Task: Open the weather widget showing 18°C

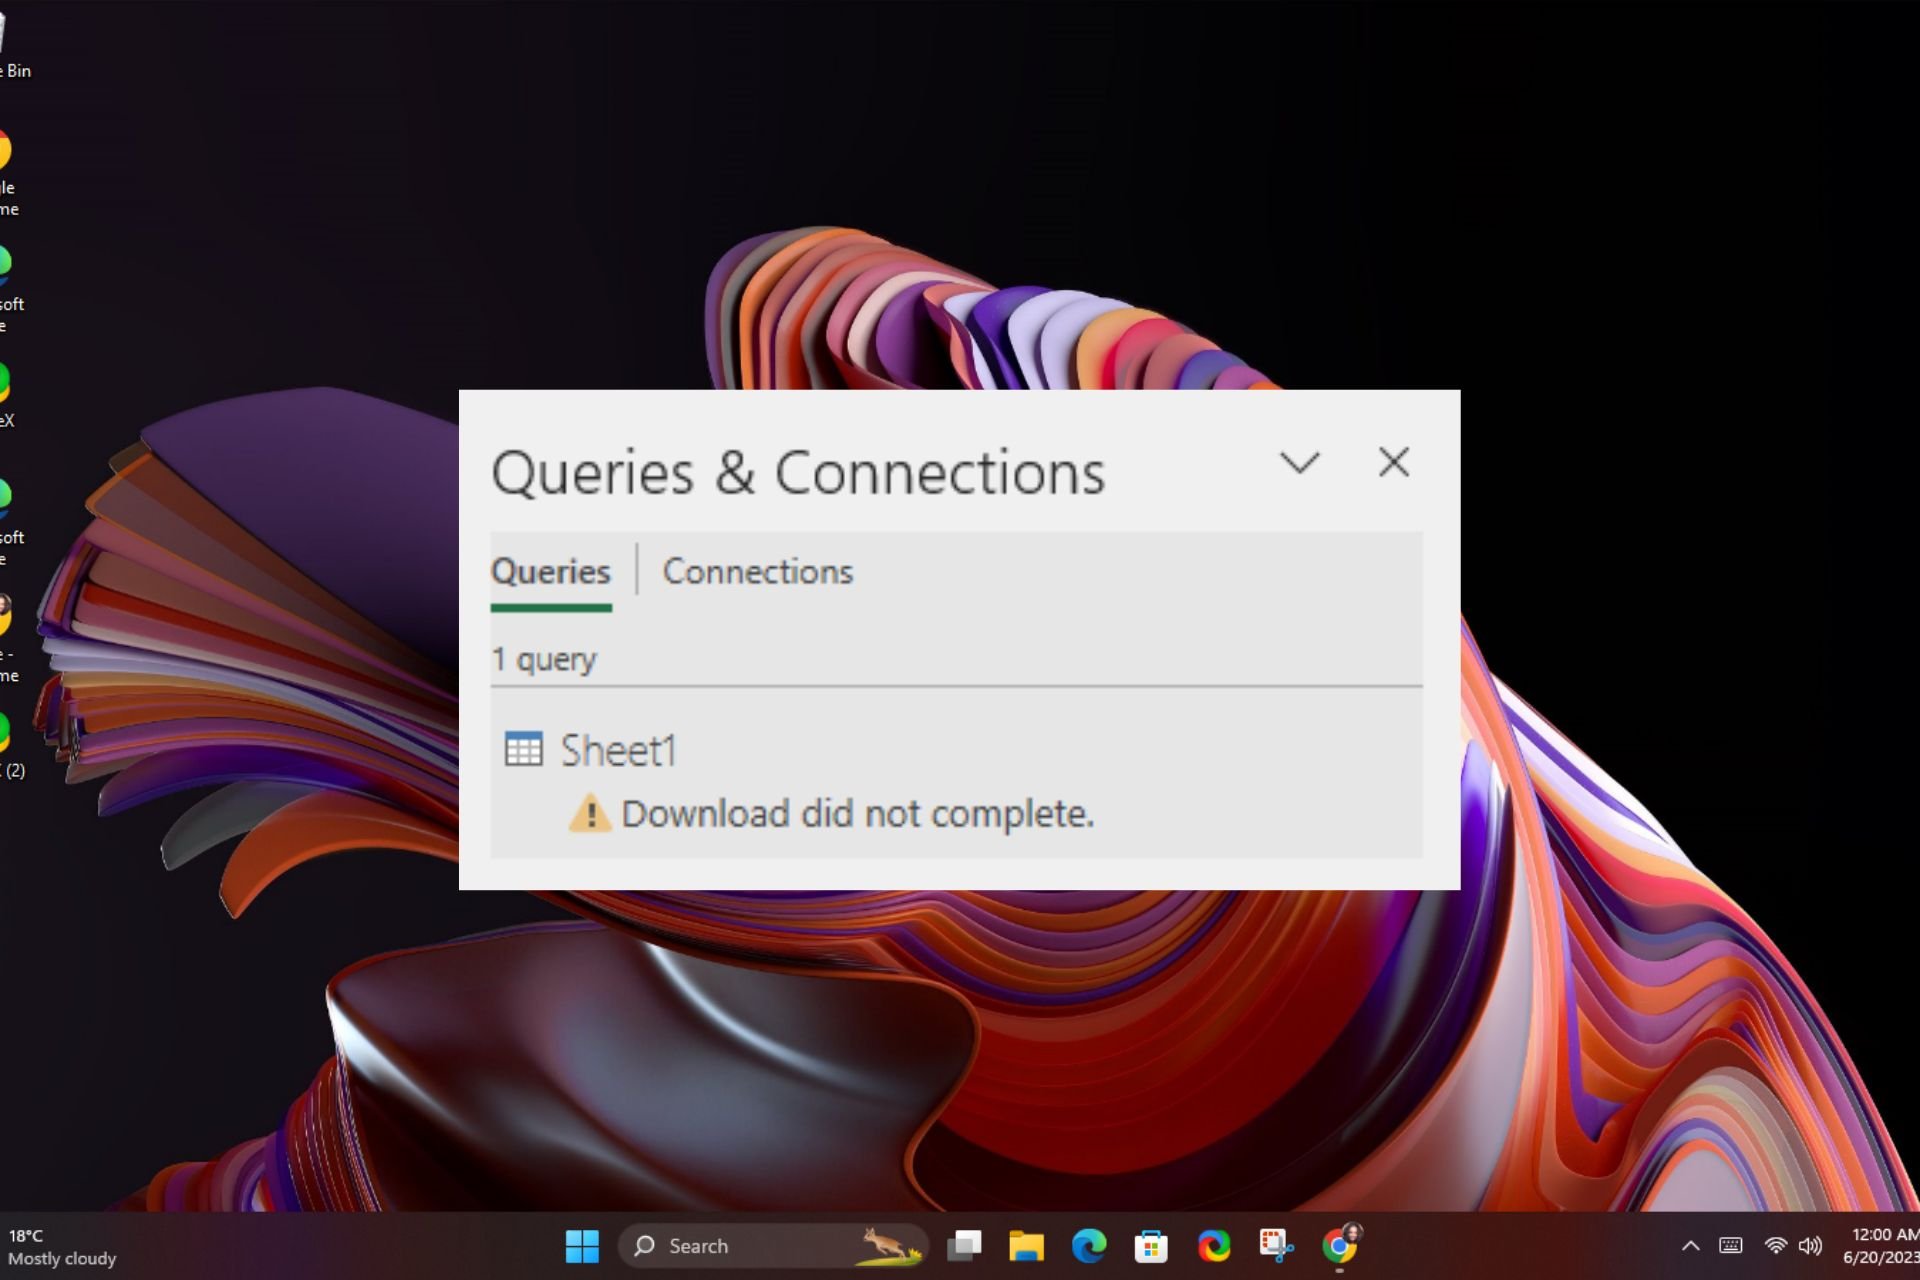Action: 62,1247
